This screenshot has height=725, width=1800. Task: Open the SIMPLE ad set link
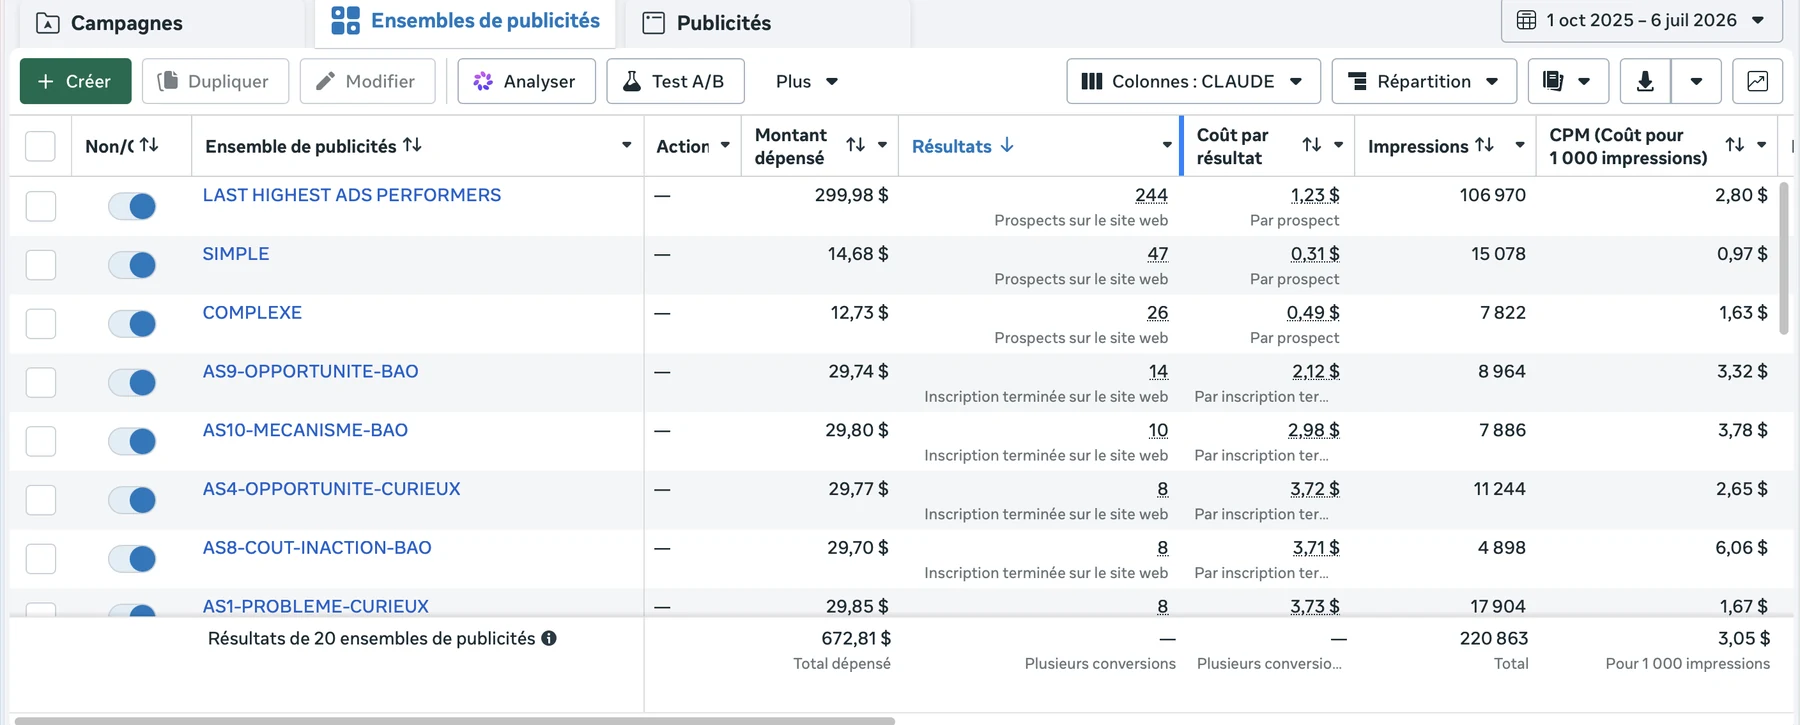point(236,254)
